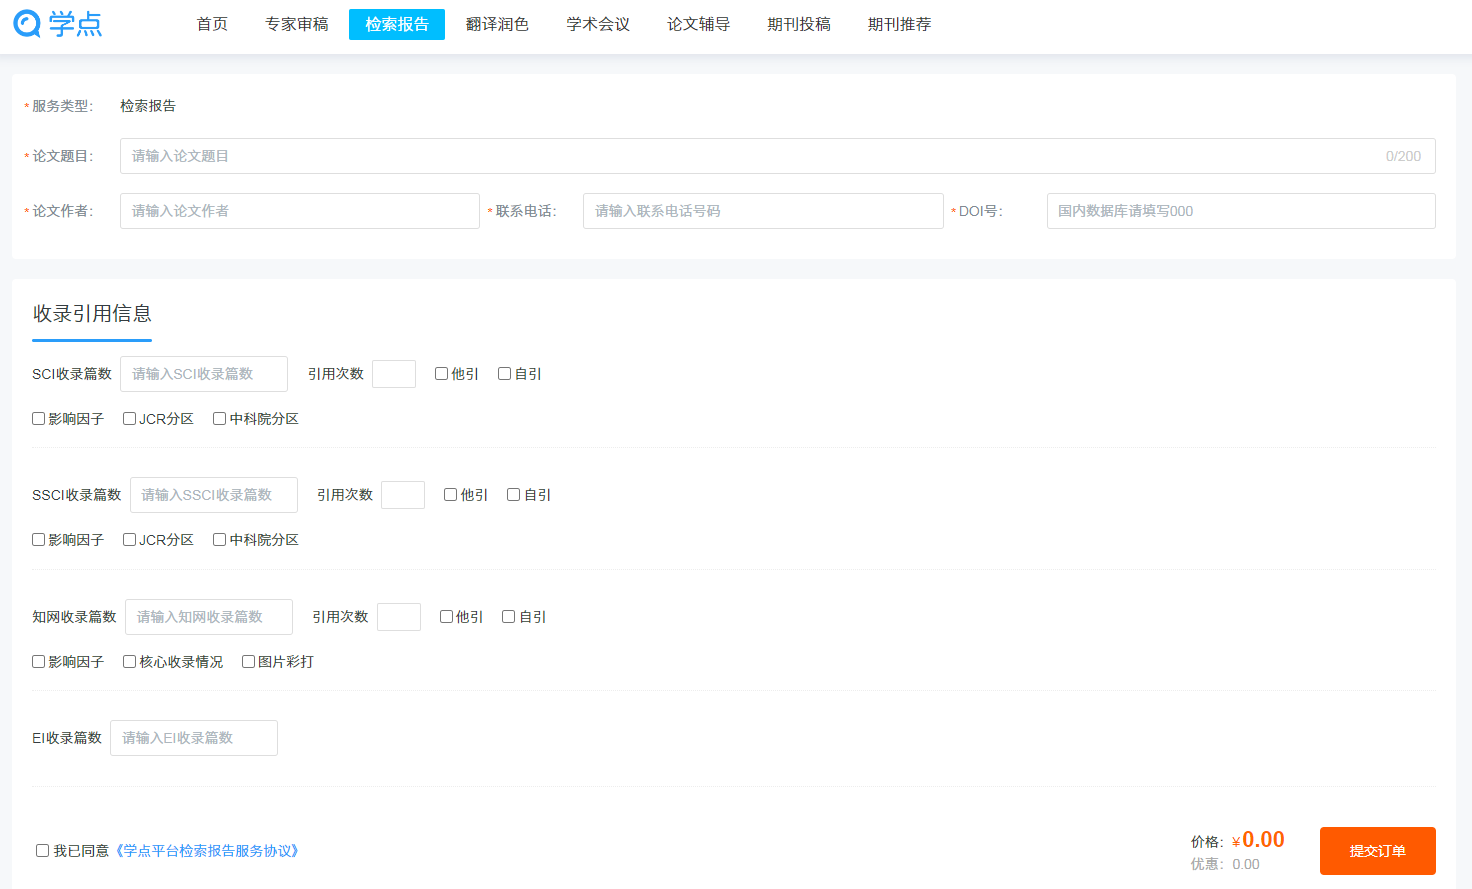
Task: Check 自引 in the SSCI row
Action: (x=513, y=495)
